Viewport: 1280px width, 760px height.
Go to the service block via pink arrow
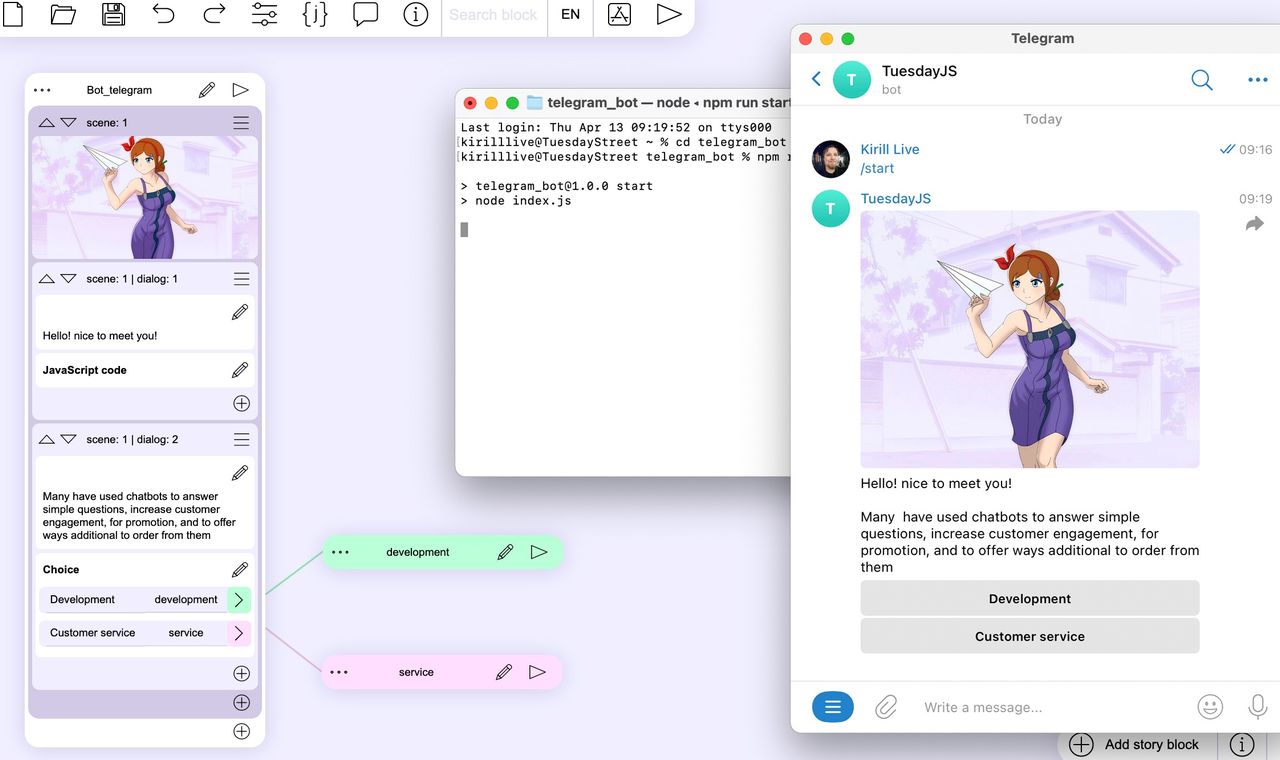pyautogui.click(x=238, y=633)
